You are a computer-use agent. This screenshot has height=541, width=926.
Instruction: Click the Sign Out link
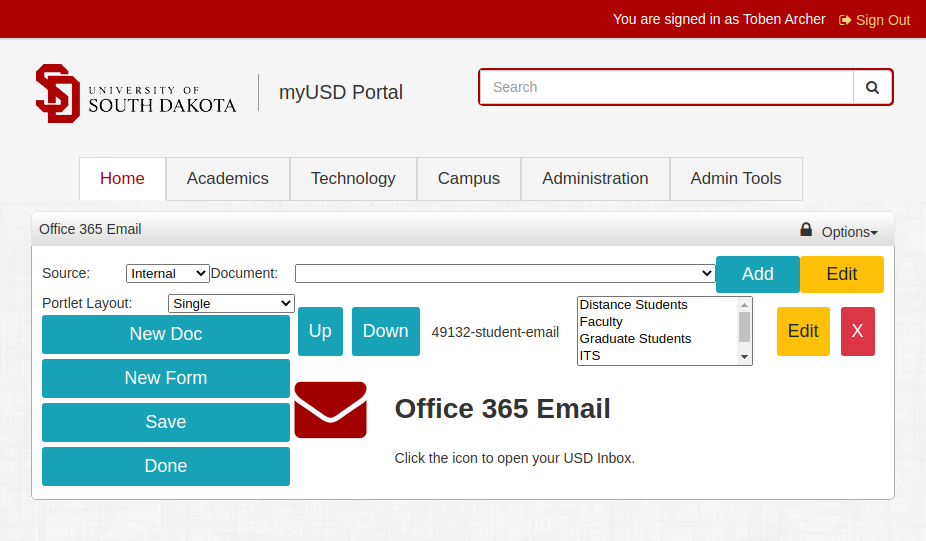(x=874, y=20)
